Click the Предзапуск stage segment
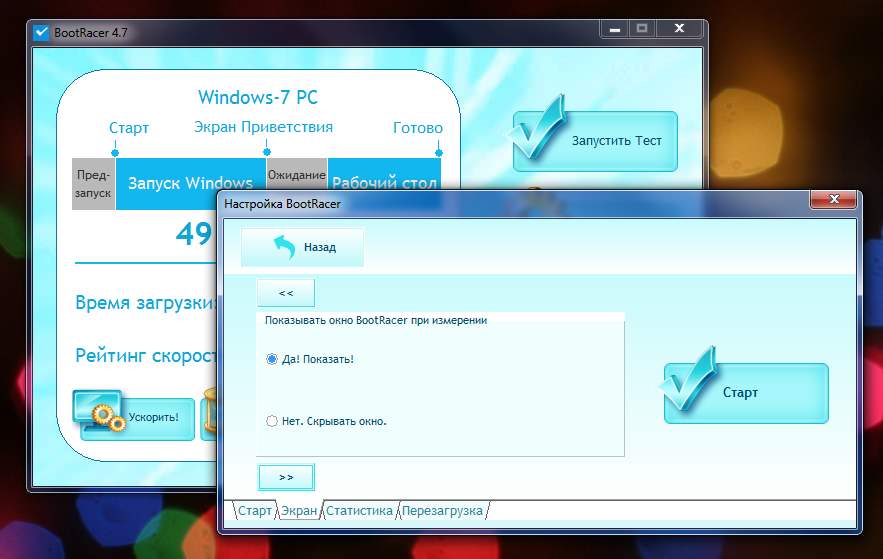The height and width of the screenshot is (559, 883). click(x=93, y=184)
